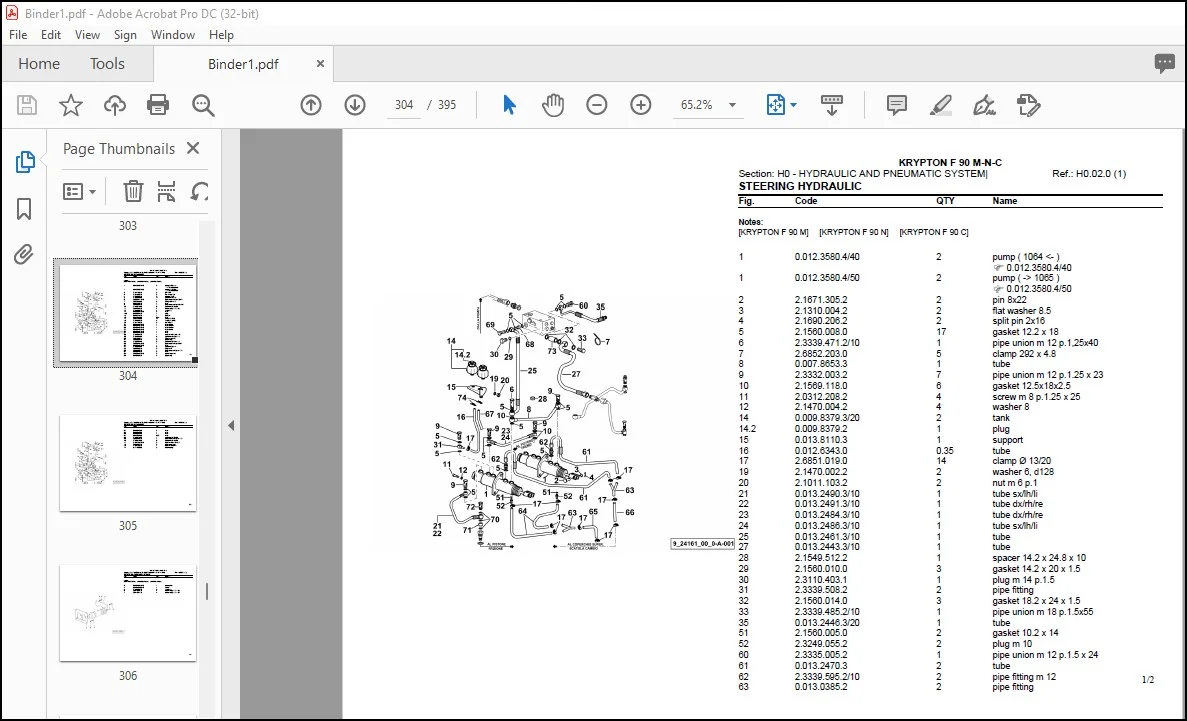Viewport: 1187px width, 721px height.
Task: Click part code 0.013.0385.2 in last row
Action: pos(821,687)
